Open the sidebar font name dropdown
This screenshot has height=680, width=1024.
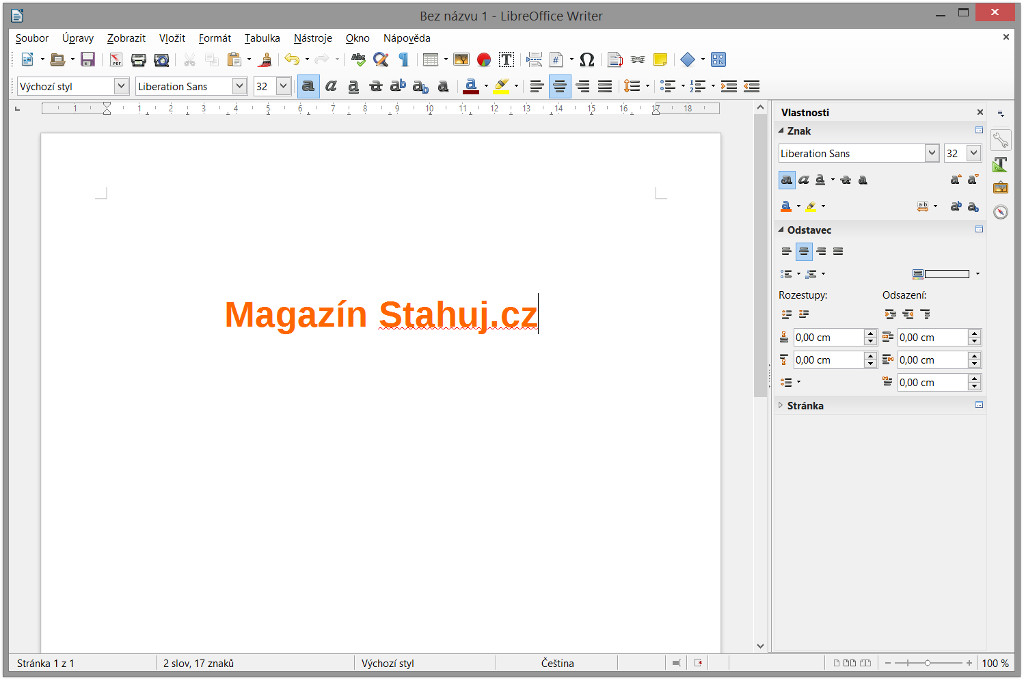point(933,154)
